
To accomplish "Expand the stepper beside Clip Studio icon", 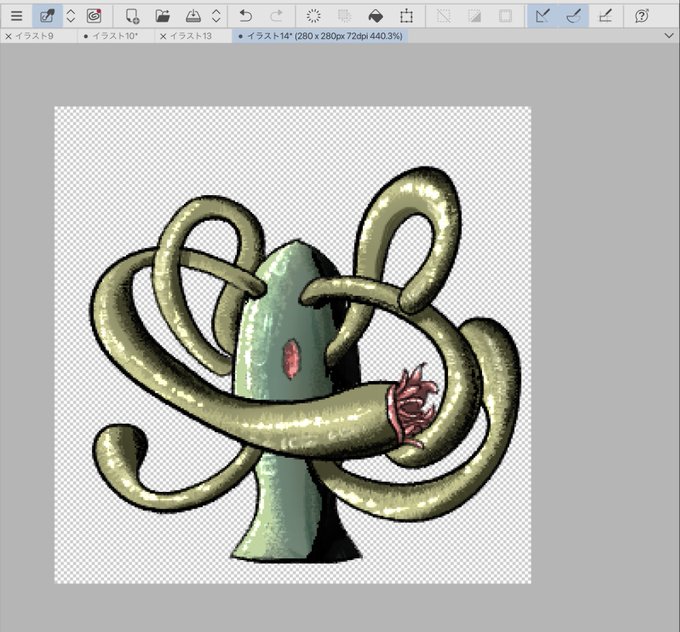I will click(x=71, y=16).
